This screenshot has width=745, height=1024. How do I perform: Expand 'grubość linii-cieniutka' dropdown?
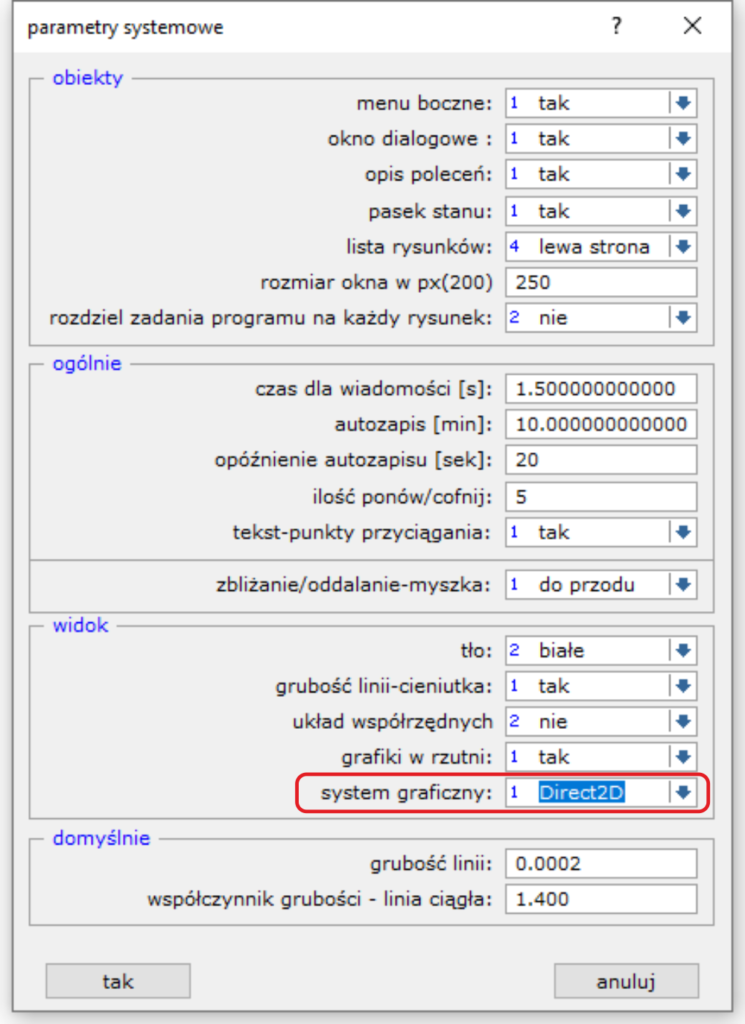click(x=683, y=686)
